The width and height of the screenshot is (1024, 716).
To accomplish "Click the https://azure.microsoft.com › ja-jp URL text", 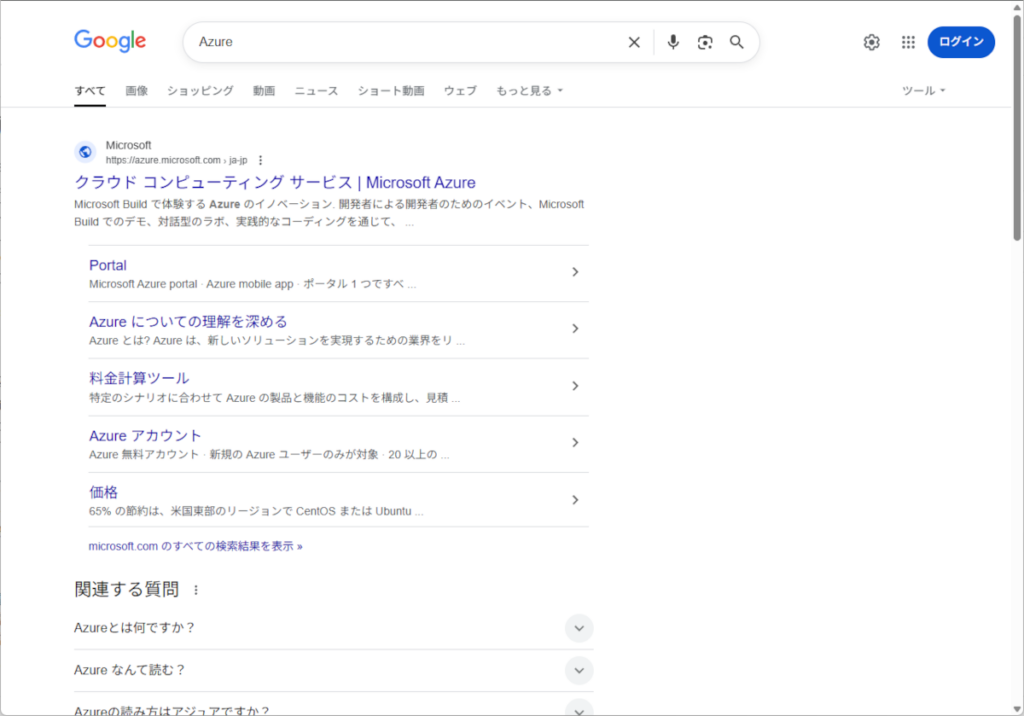I will pos(176,160).
